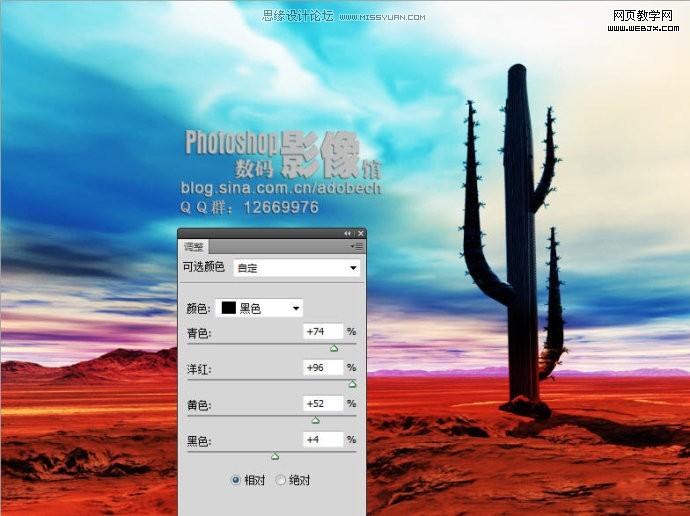Click the 洋红 value field showing +96
This screenshot has width=690, height=516.
tap(323, 368)
